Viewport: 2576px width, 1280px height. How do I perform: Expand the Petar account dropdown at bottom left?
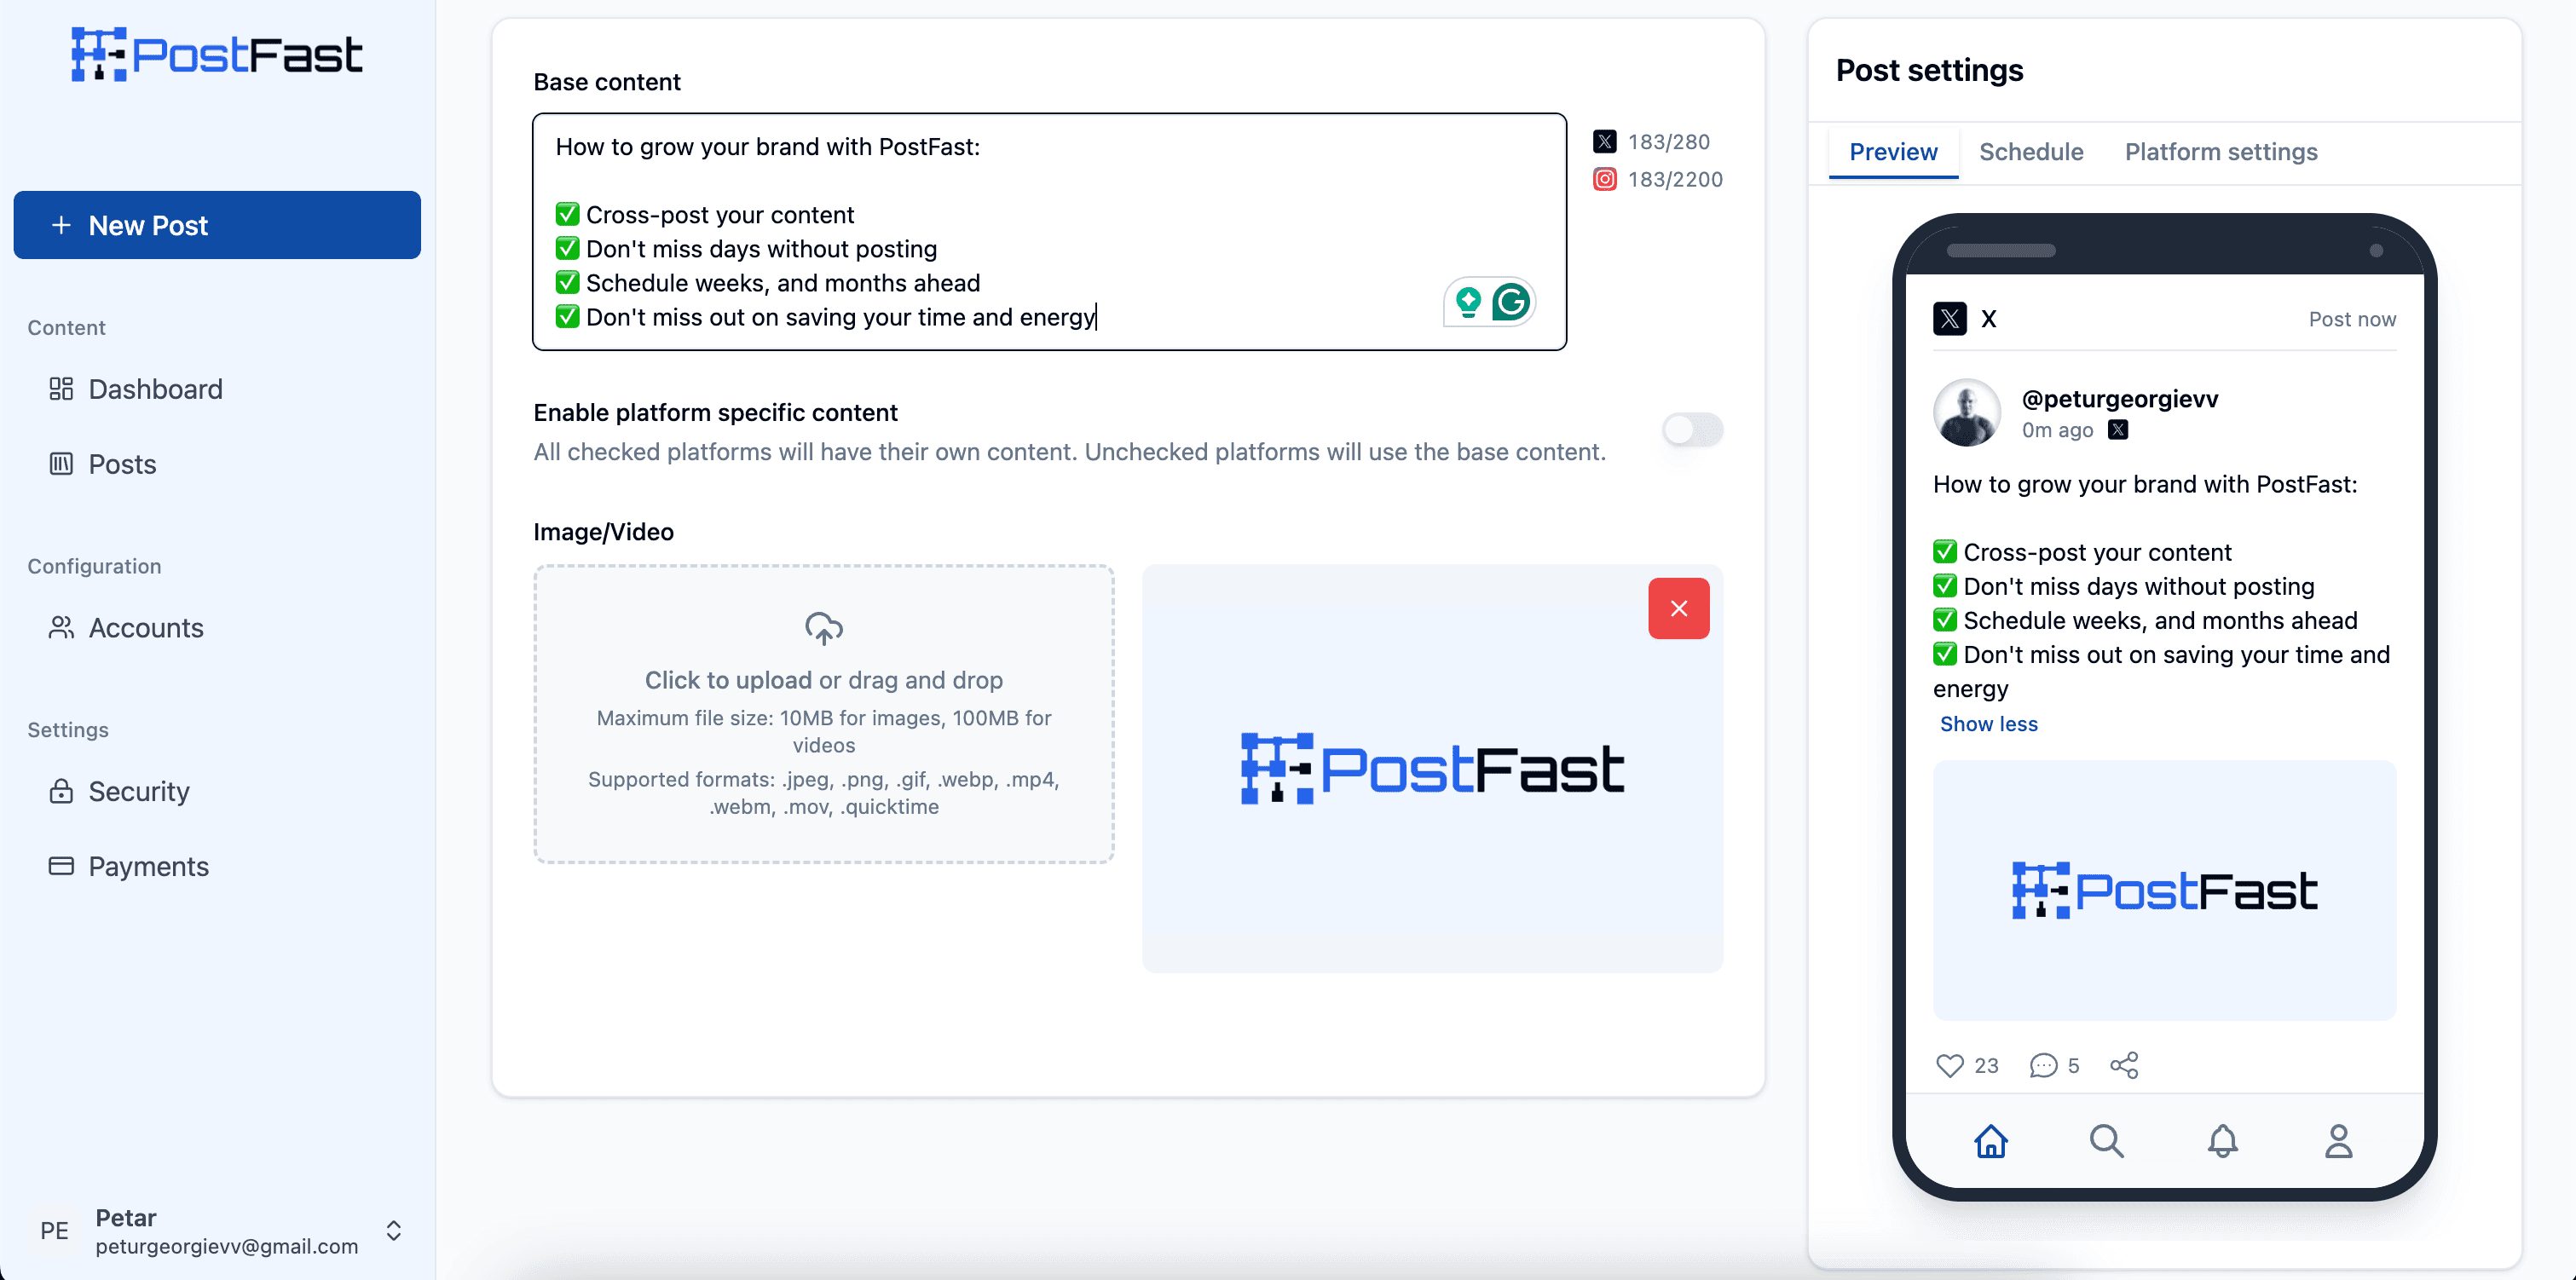[393, 1229]
